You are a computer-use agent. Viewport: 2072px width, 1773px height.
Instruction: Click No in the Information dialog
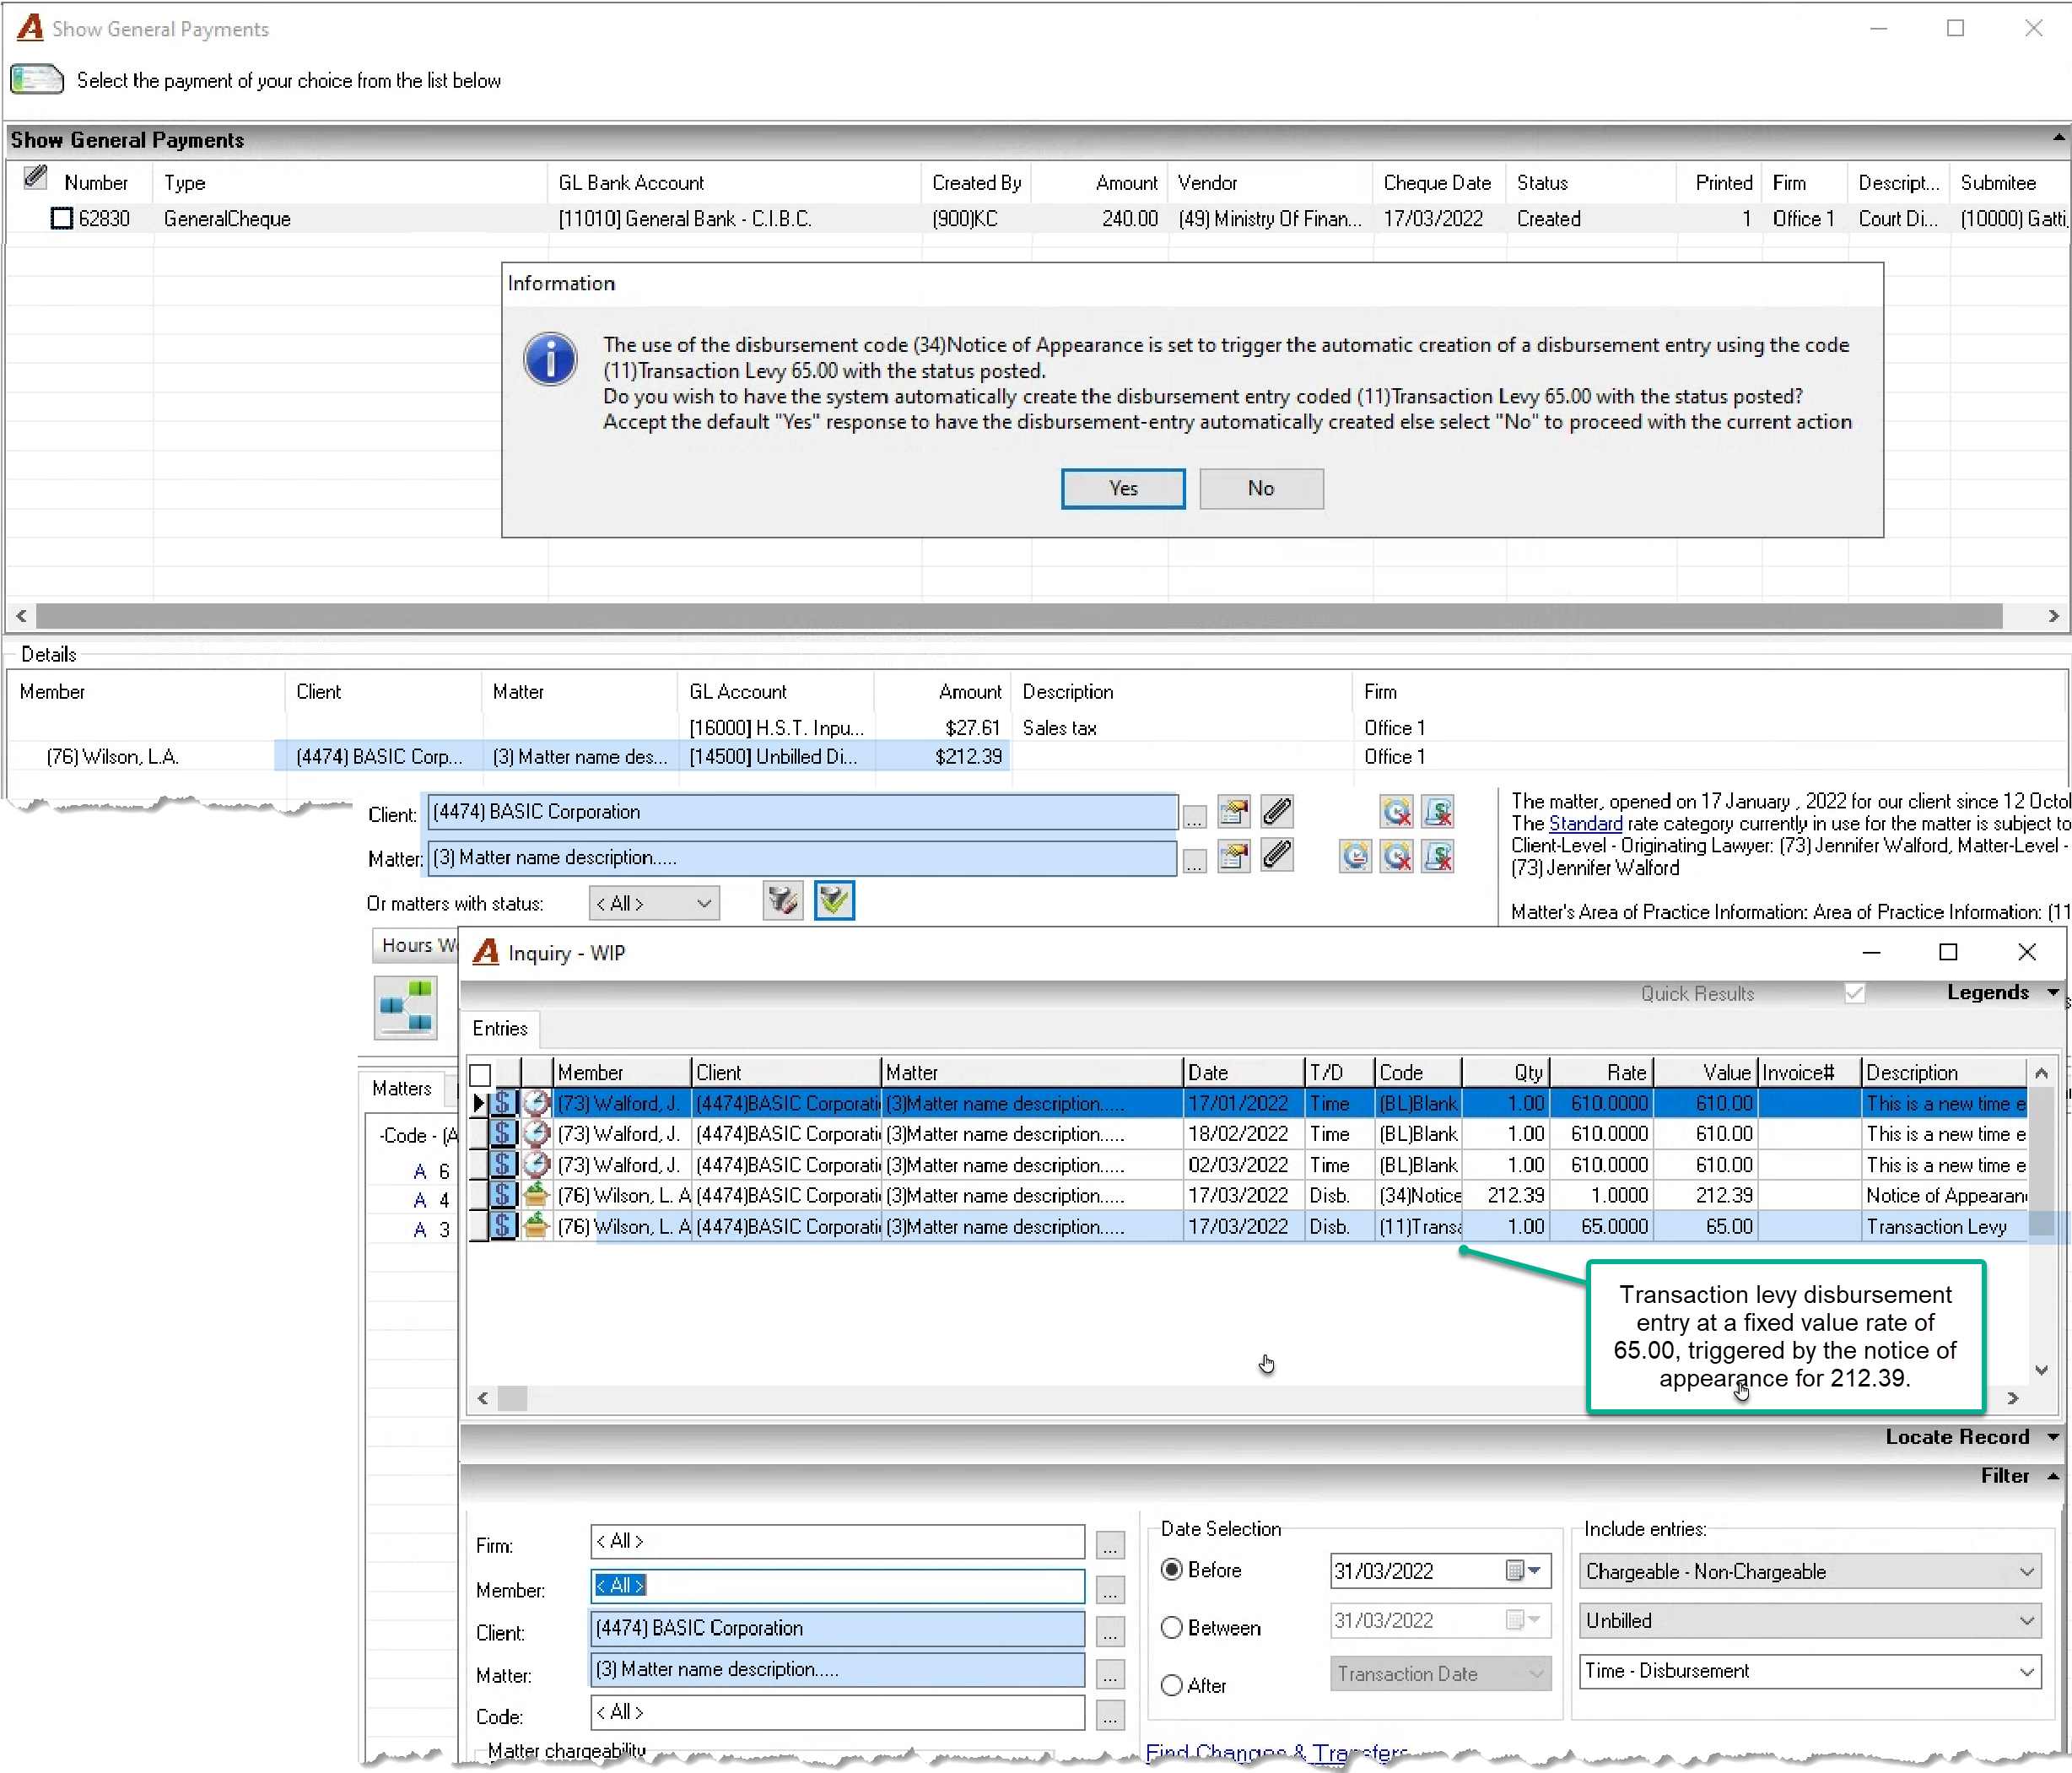point(1261,489)
